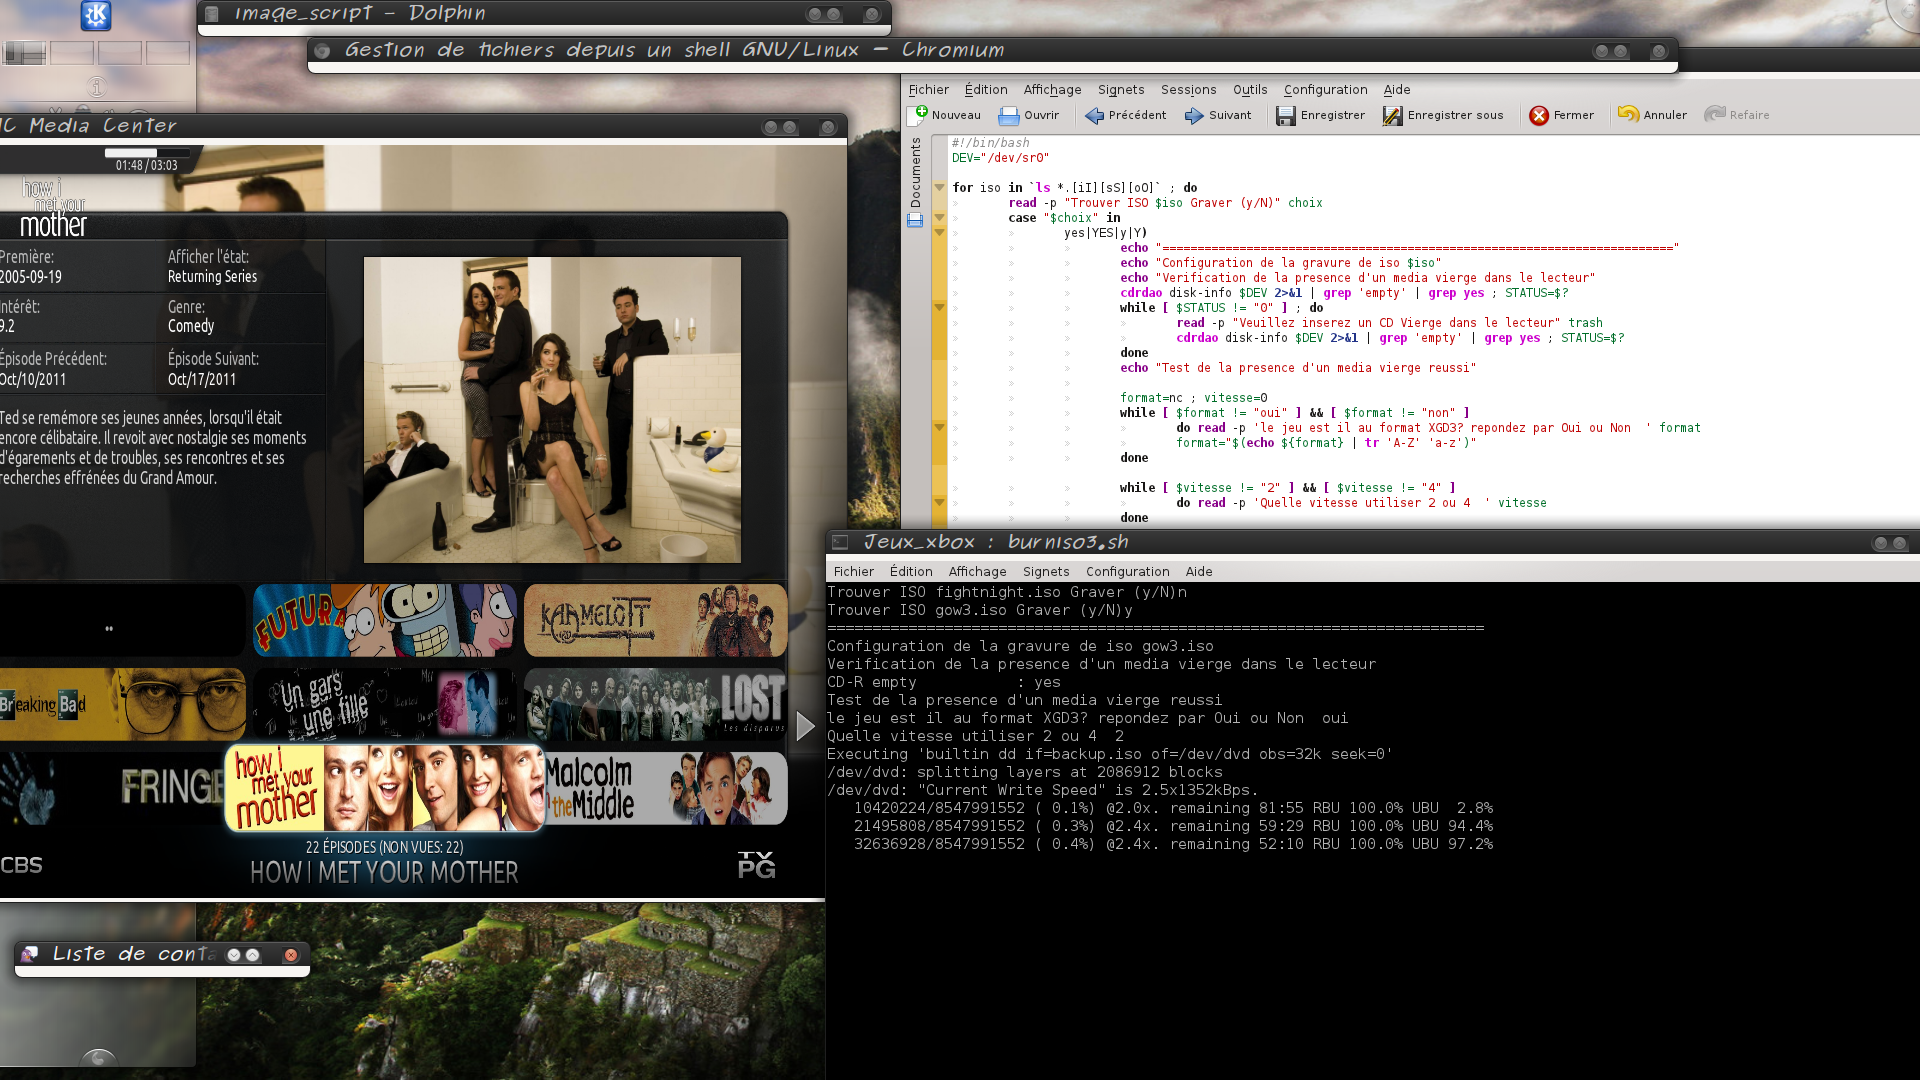Switch to the second virtual desktop in pager
The image size is (1920, 1080).
72,53
